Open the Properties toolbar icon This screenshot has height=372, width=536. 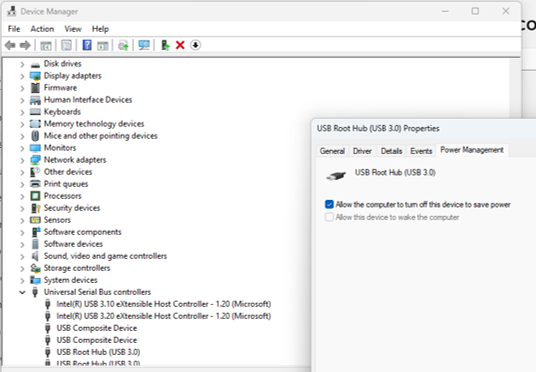[x=66, y=45]
